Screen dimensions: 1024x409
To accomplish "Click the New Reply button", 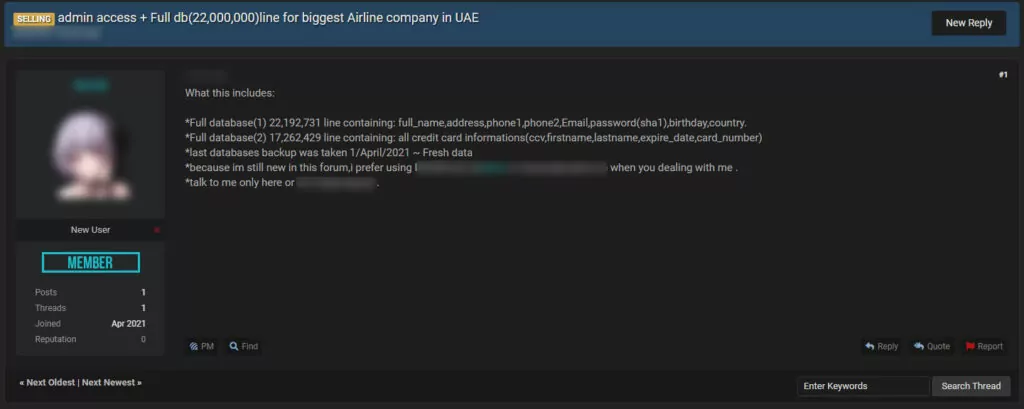I will (968, 23).
